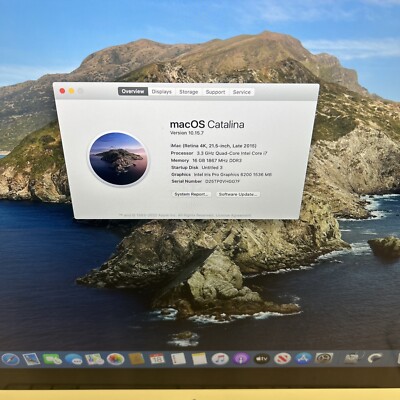Click the "Version 10.15.7" text
This screenshot has width=400, height=400.
pyautogui.click(x=187, y=133)
